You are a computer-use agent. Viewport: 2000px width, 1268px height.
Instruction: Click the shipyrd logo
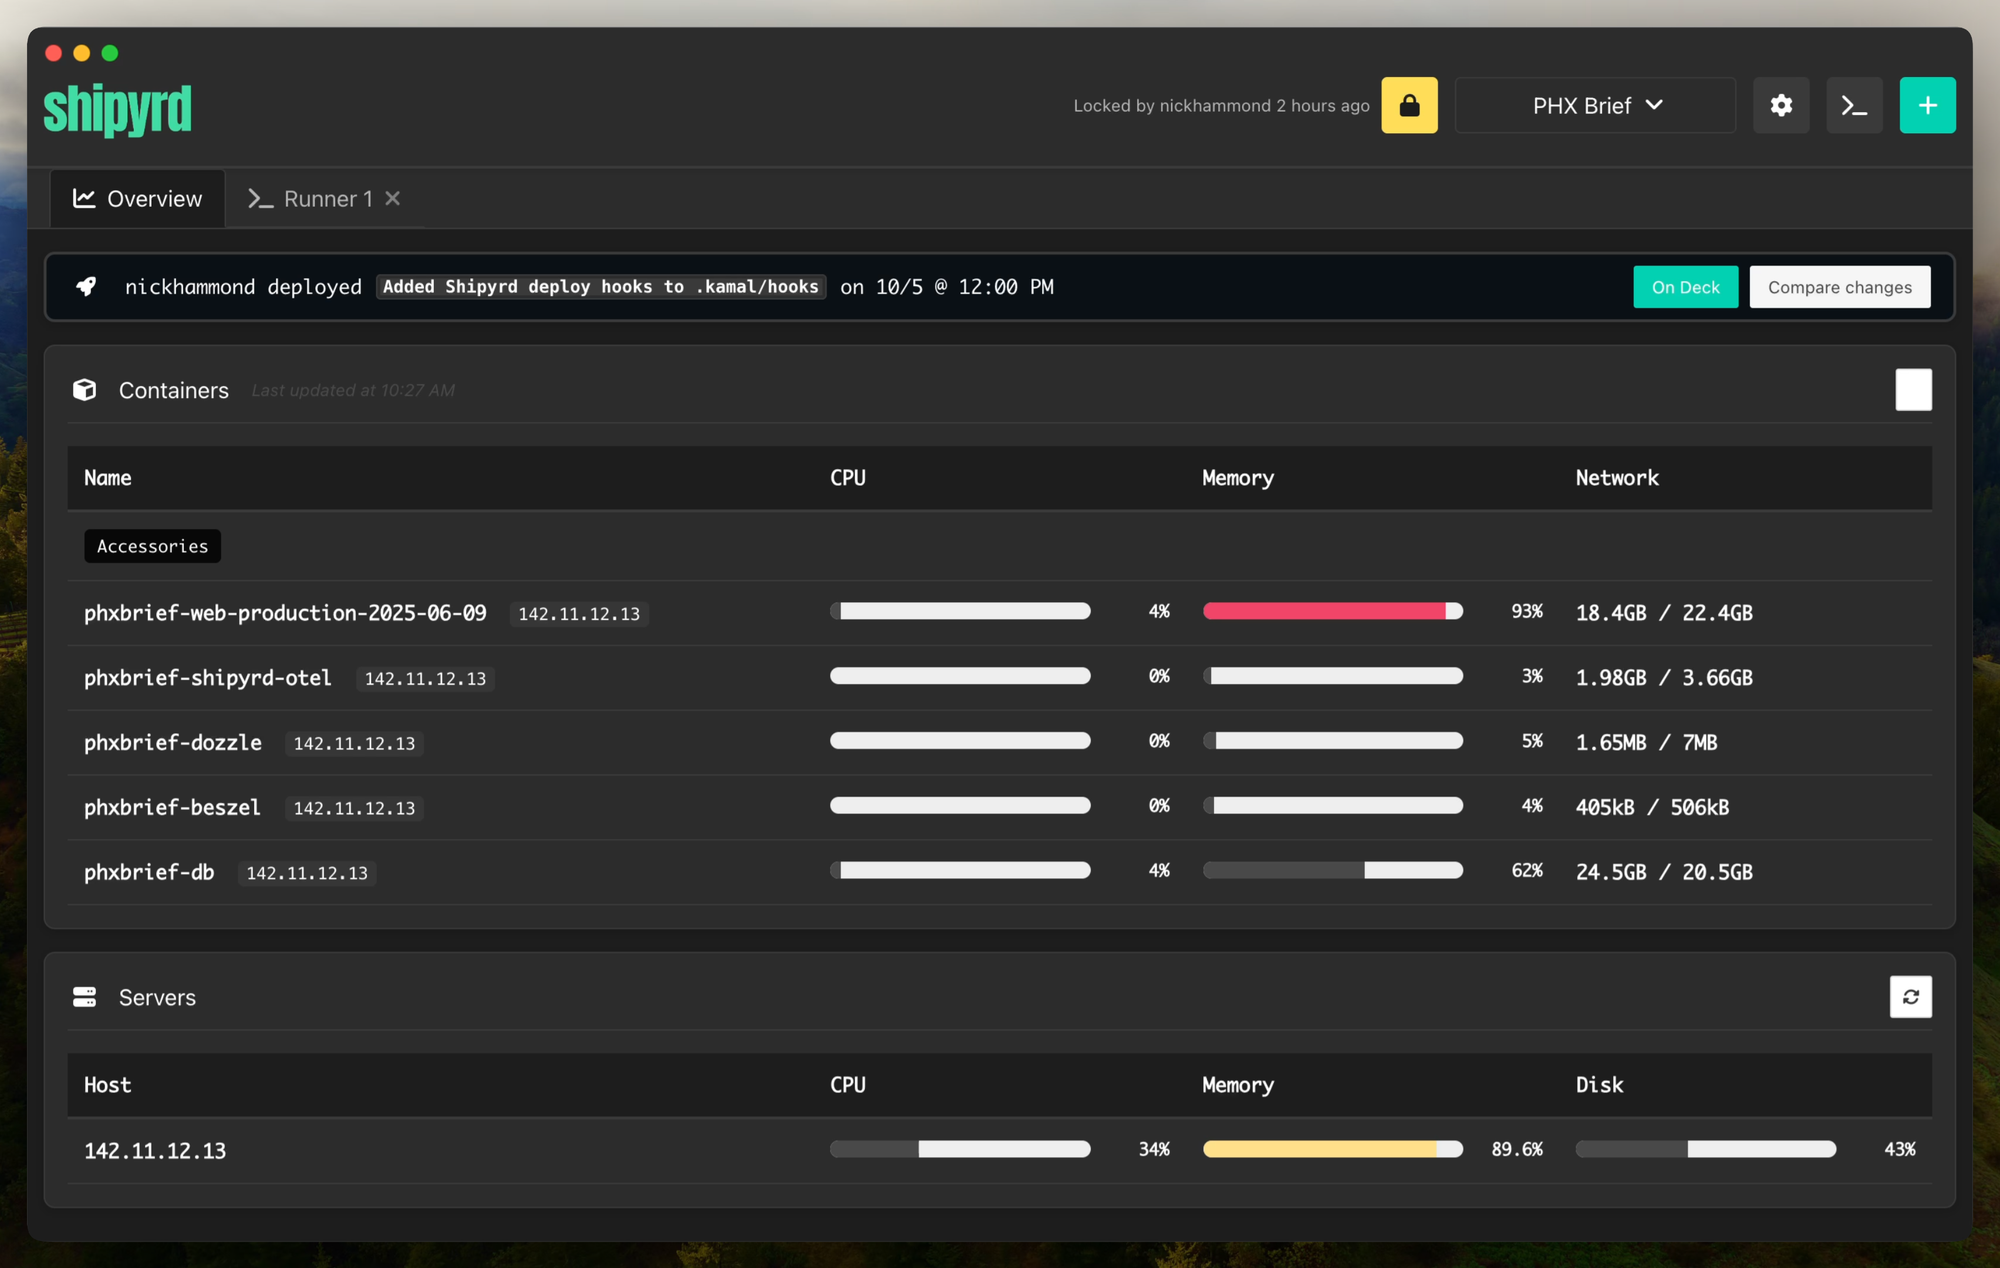tap(118, 110)
